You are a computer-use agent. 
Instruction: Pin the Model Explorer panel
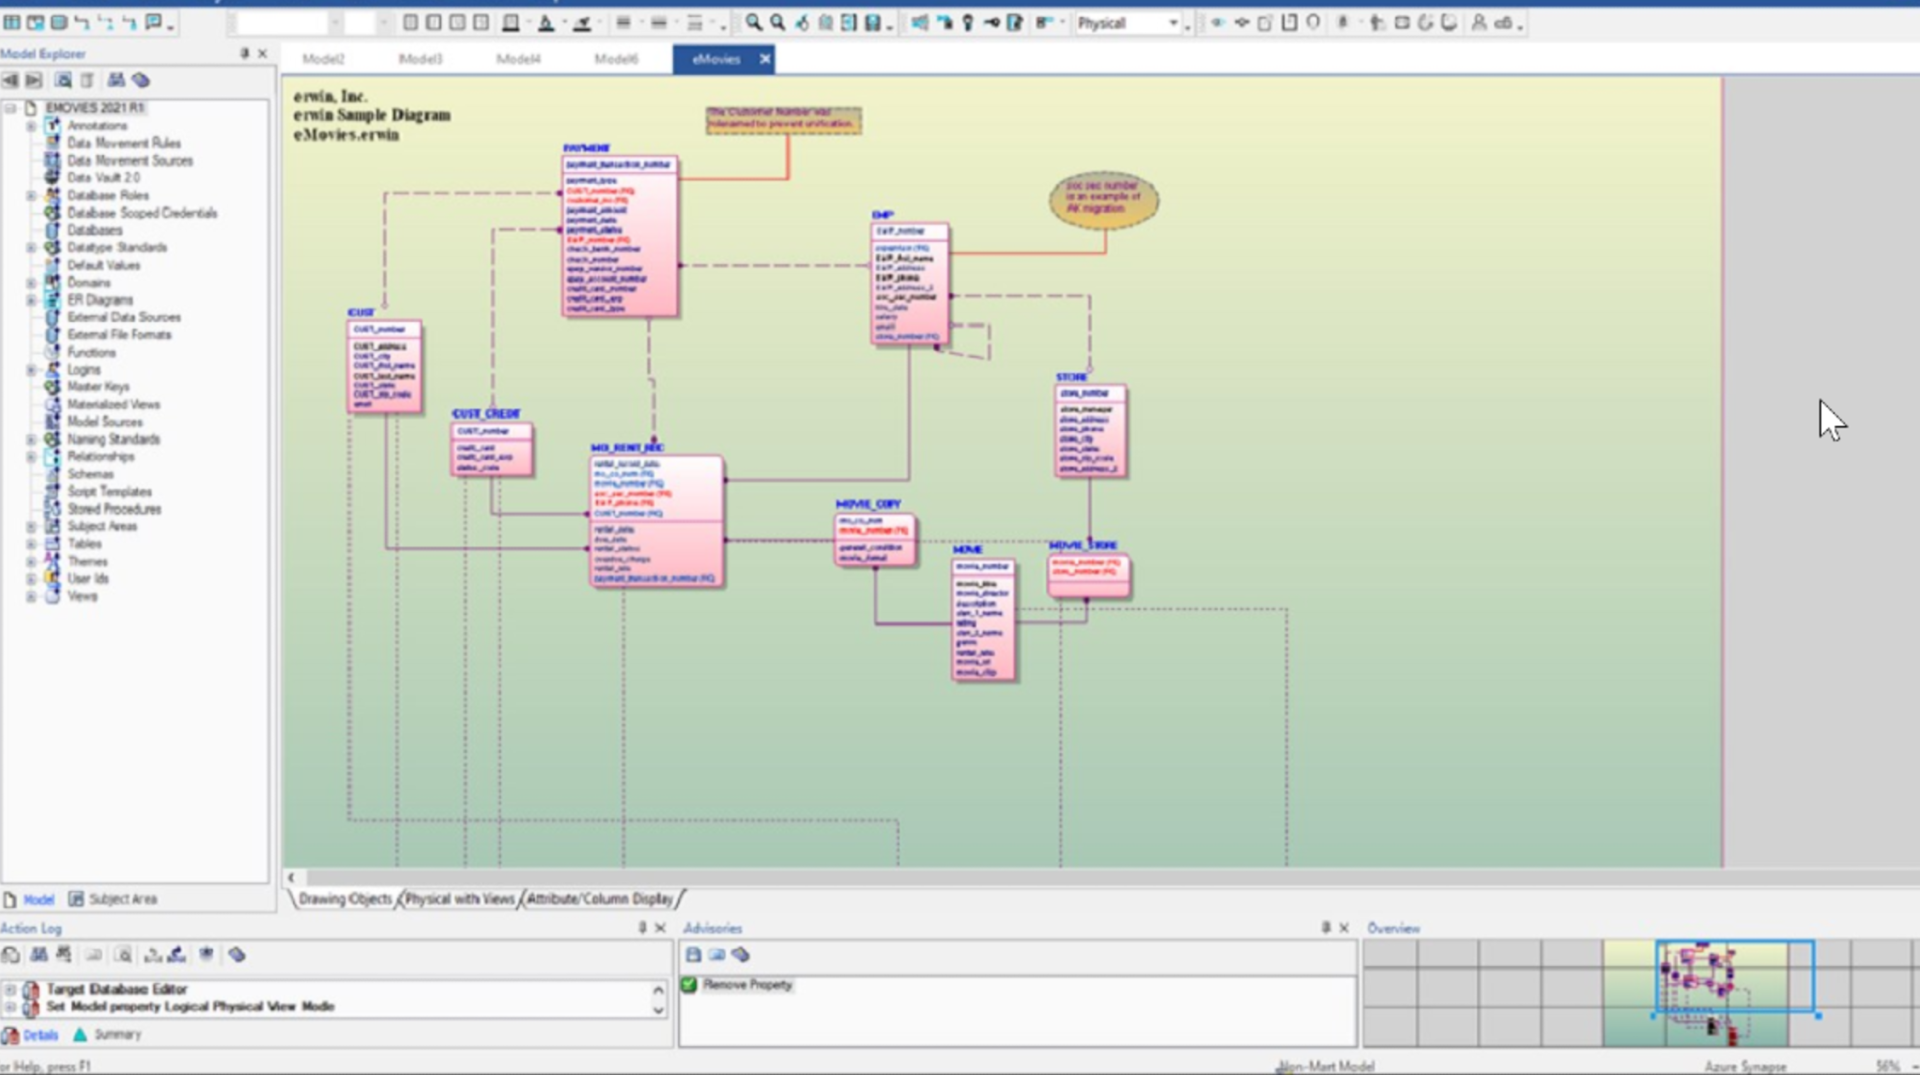244,54
